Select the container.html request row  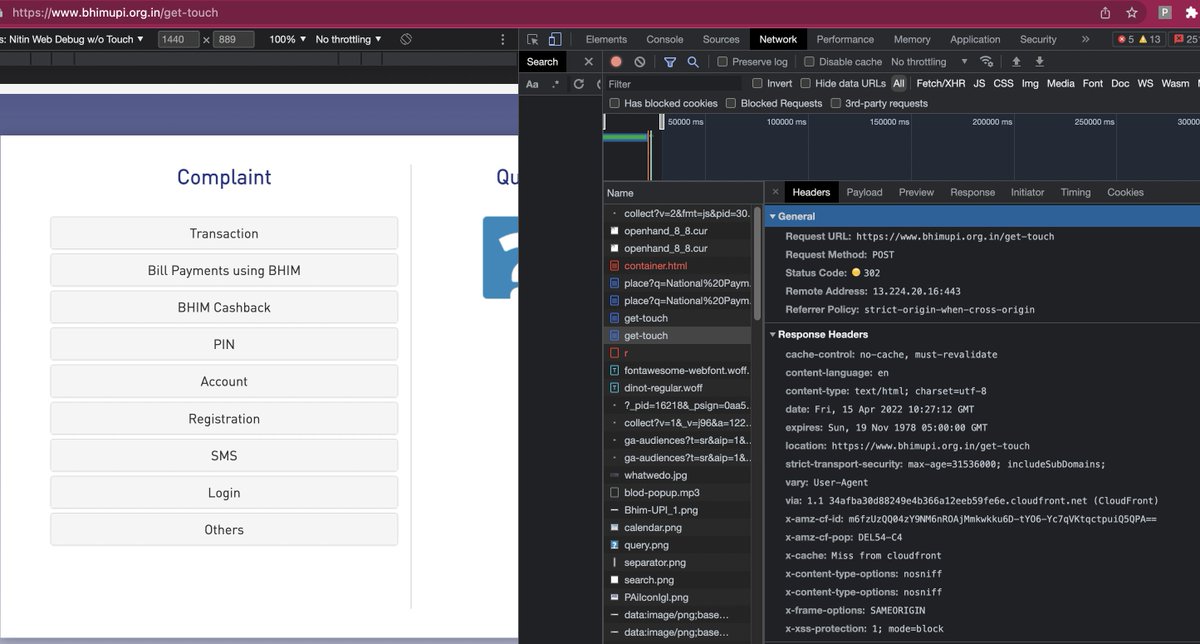pyautogui.click(x=678, y=266)
